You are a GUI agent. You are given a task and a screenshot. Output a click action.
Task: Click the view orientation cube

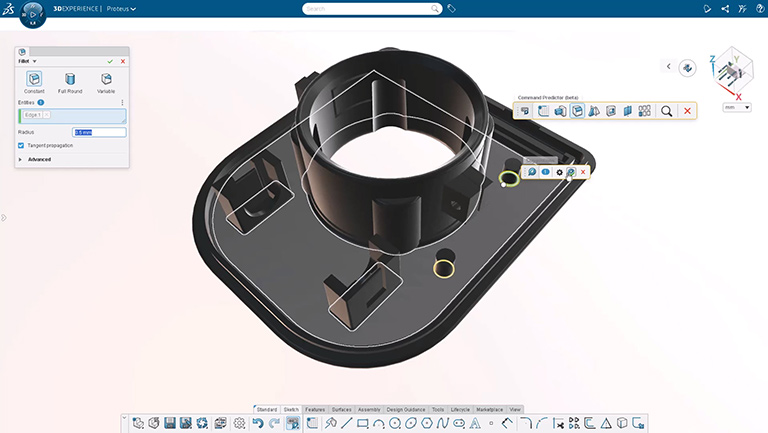pos(734,70)
